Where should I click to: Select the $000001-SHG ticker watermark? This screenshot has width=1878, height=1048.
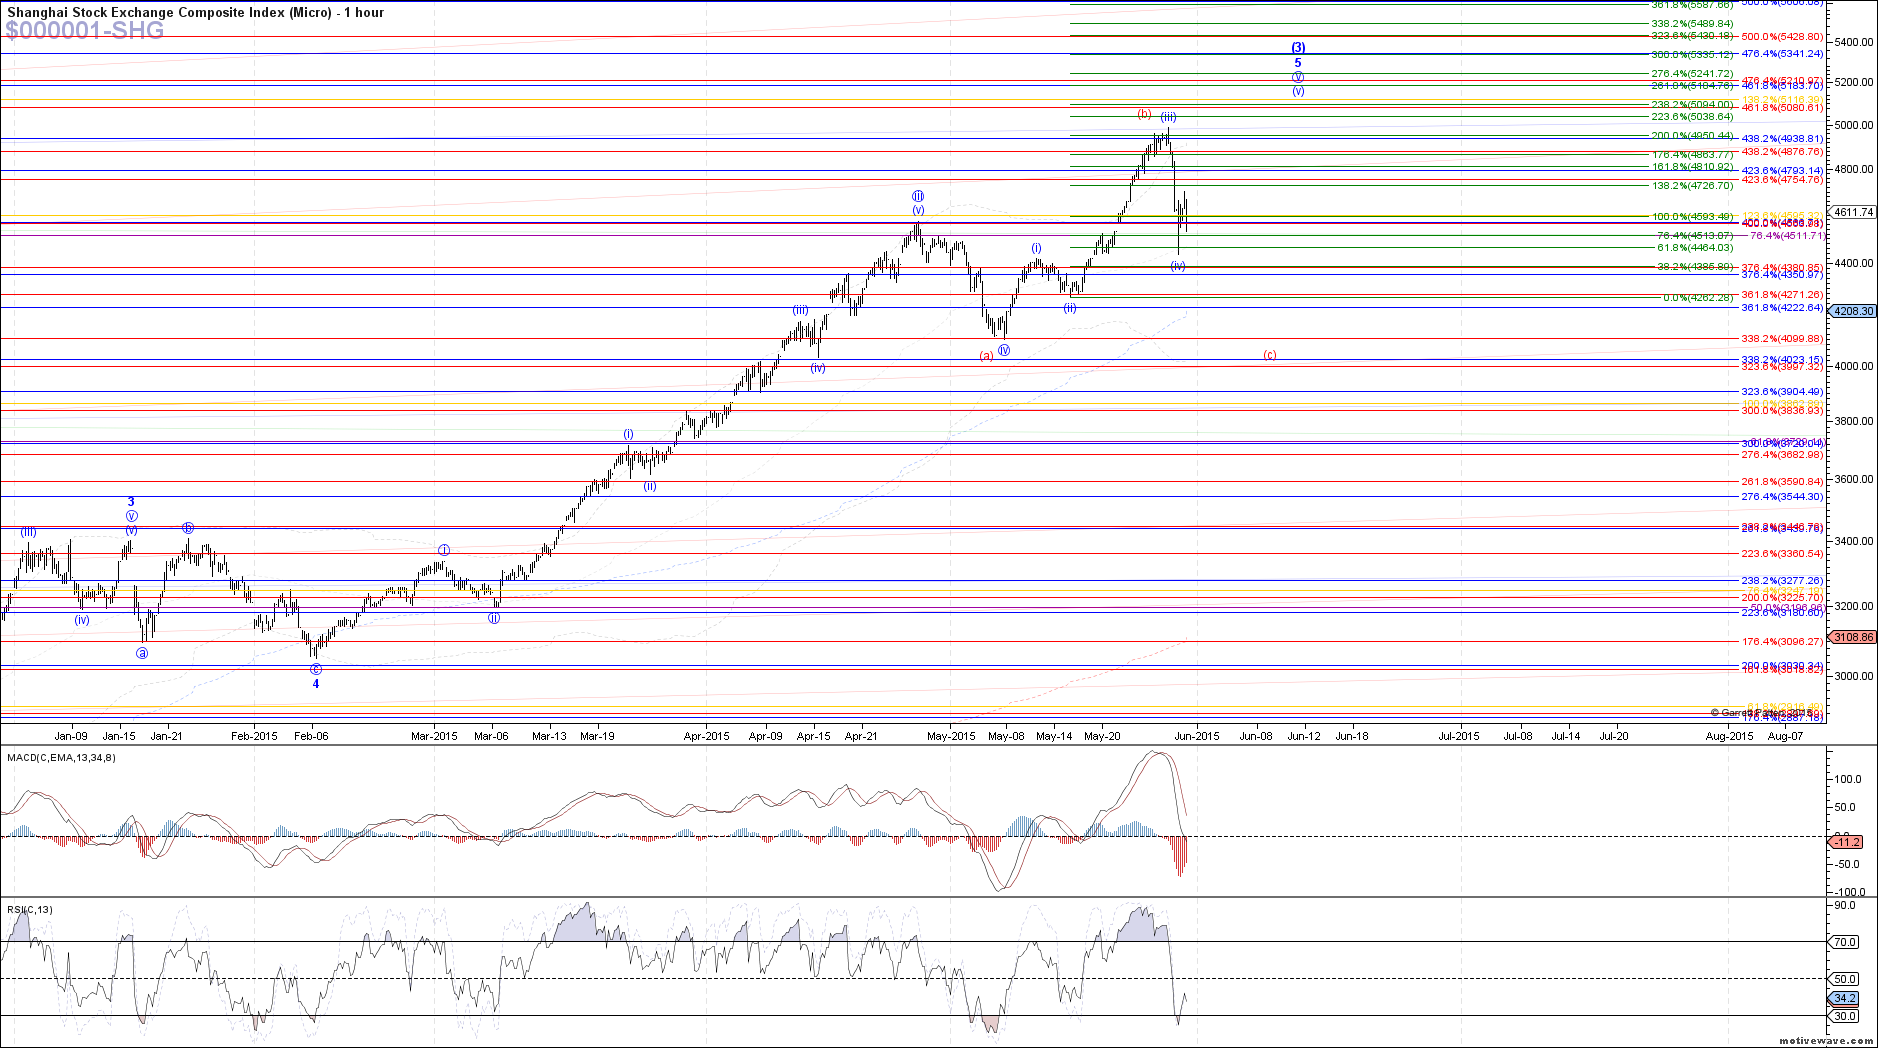click(85, 31)
